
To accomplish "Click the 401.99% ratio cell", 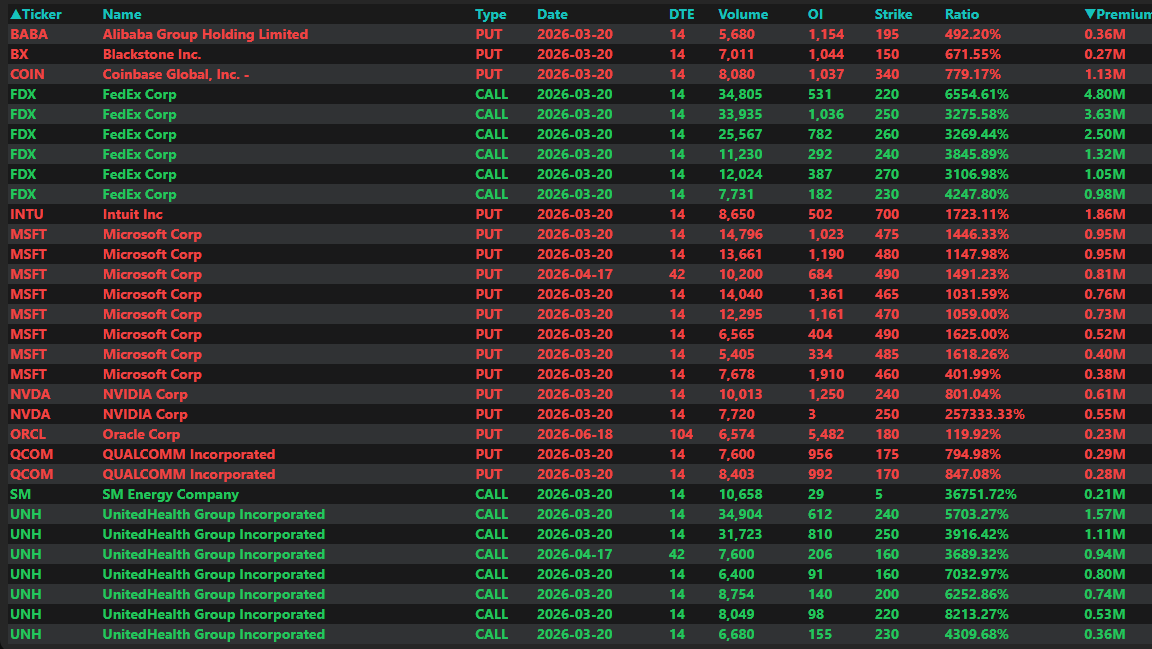I will [x=973, y=373].
